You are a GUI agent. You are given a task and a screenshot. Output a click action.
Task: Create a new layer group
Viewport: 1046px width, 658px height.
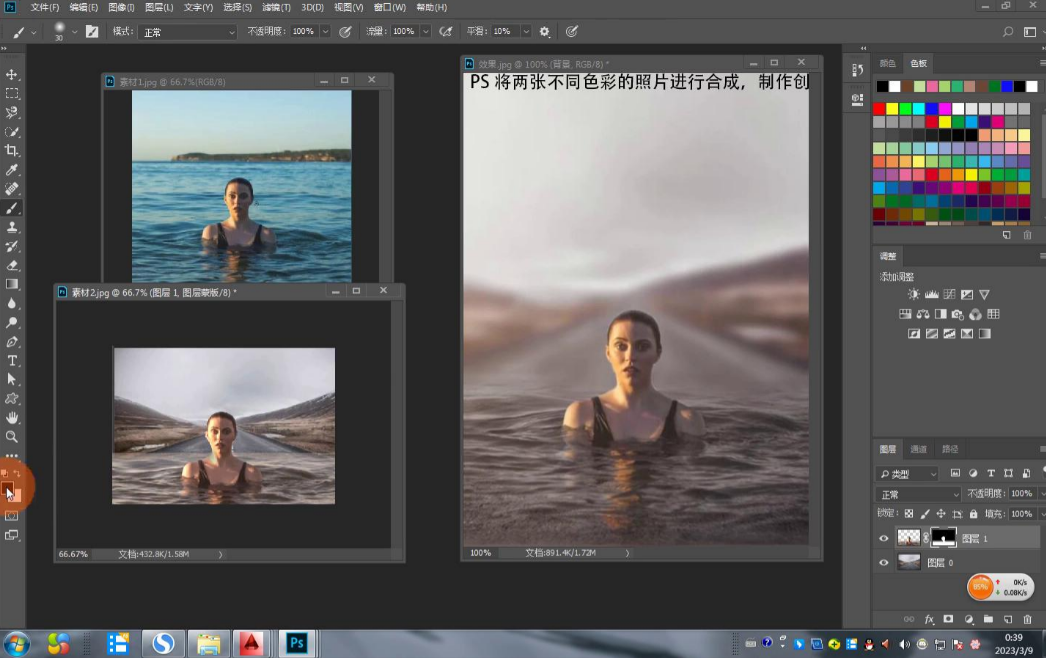pyautogui.click(x=988, y=619)
